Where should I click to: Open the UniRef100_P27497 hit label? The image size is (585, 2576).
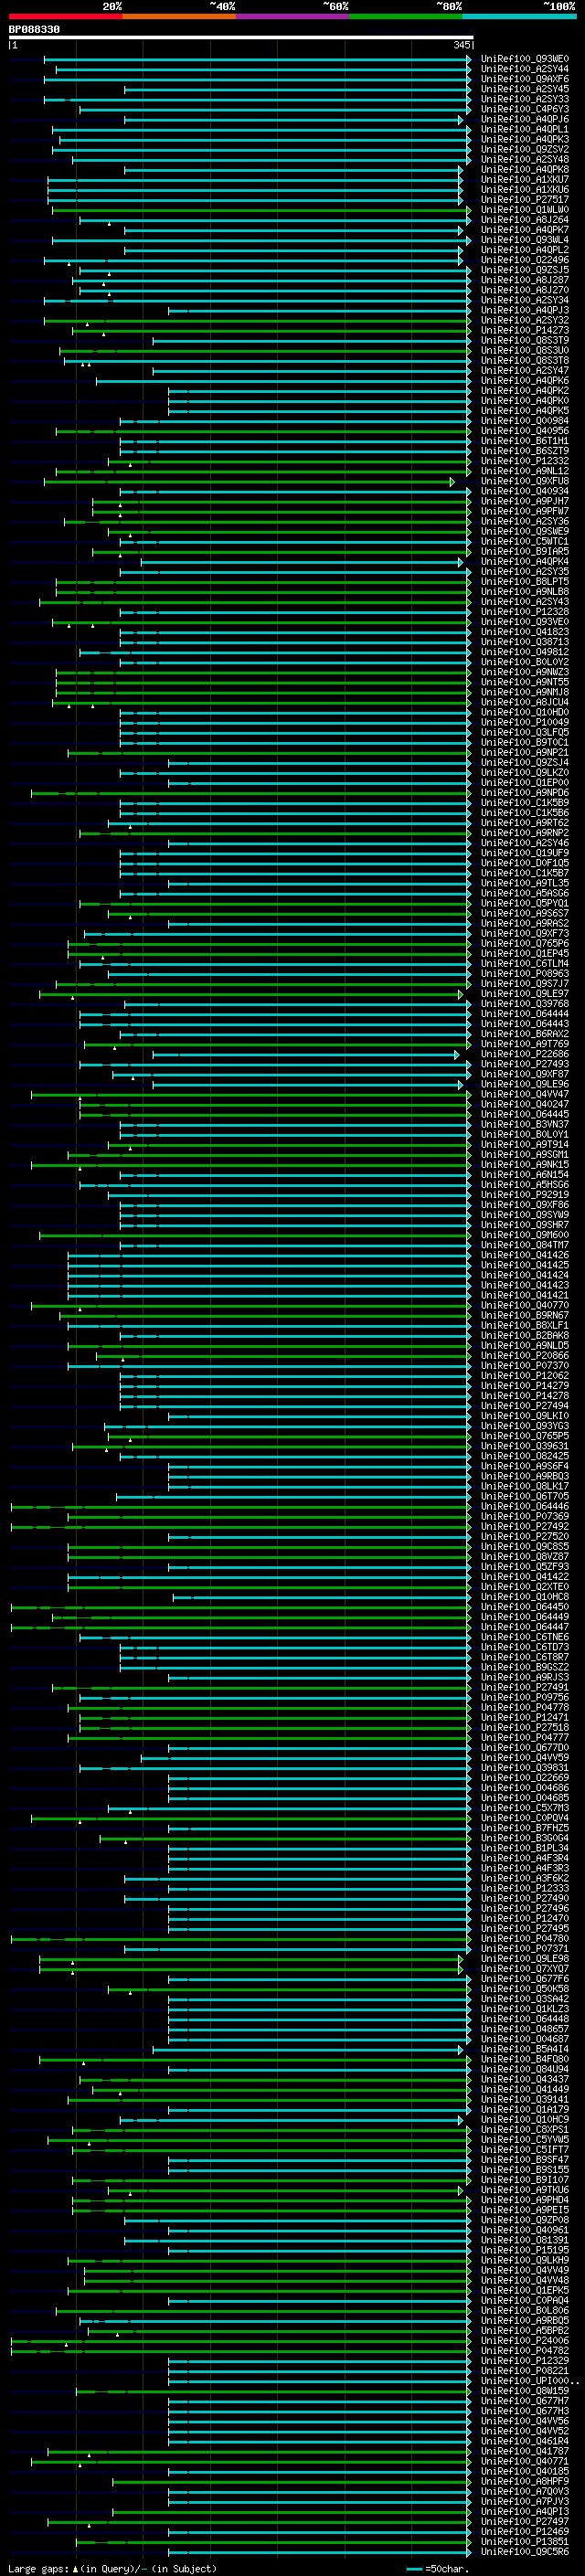(x=524, y=2522)
